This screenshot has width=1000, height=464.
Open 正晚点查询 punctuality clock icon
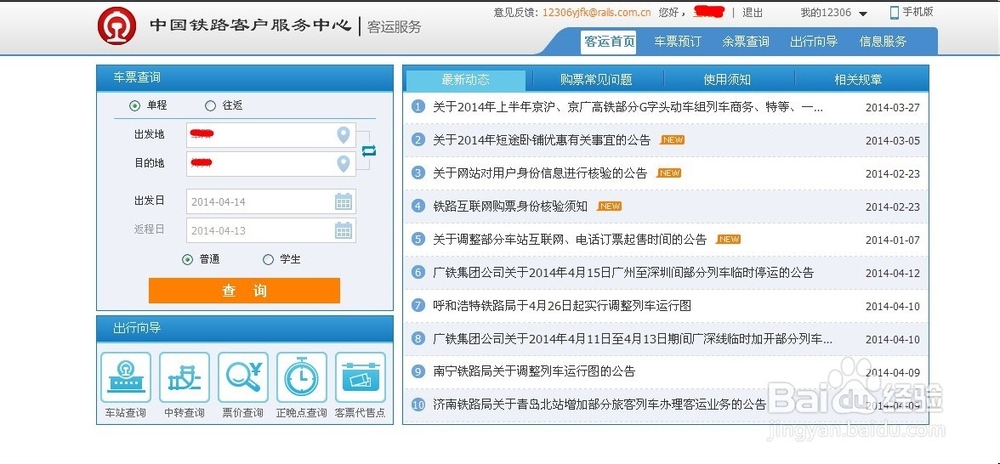(x=302, y=378)
